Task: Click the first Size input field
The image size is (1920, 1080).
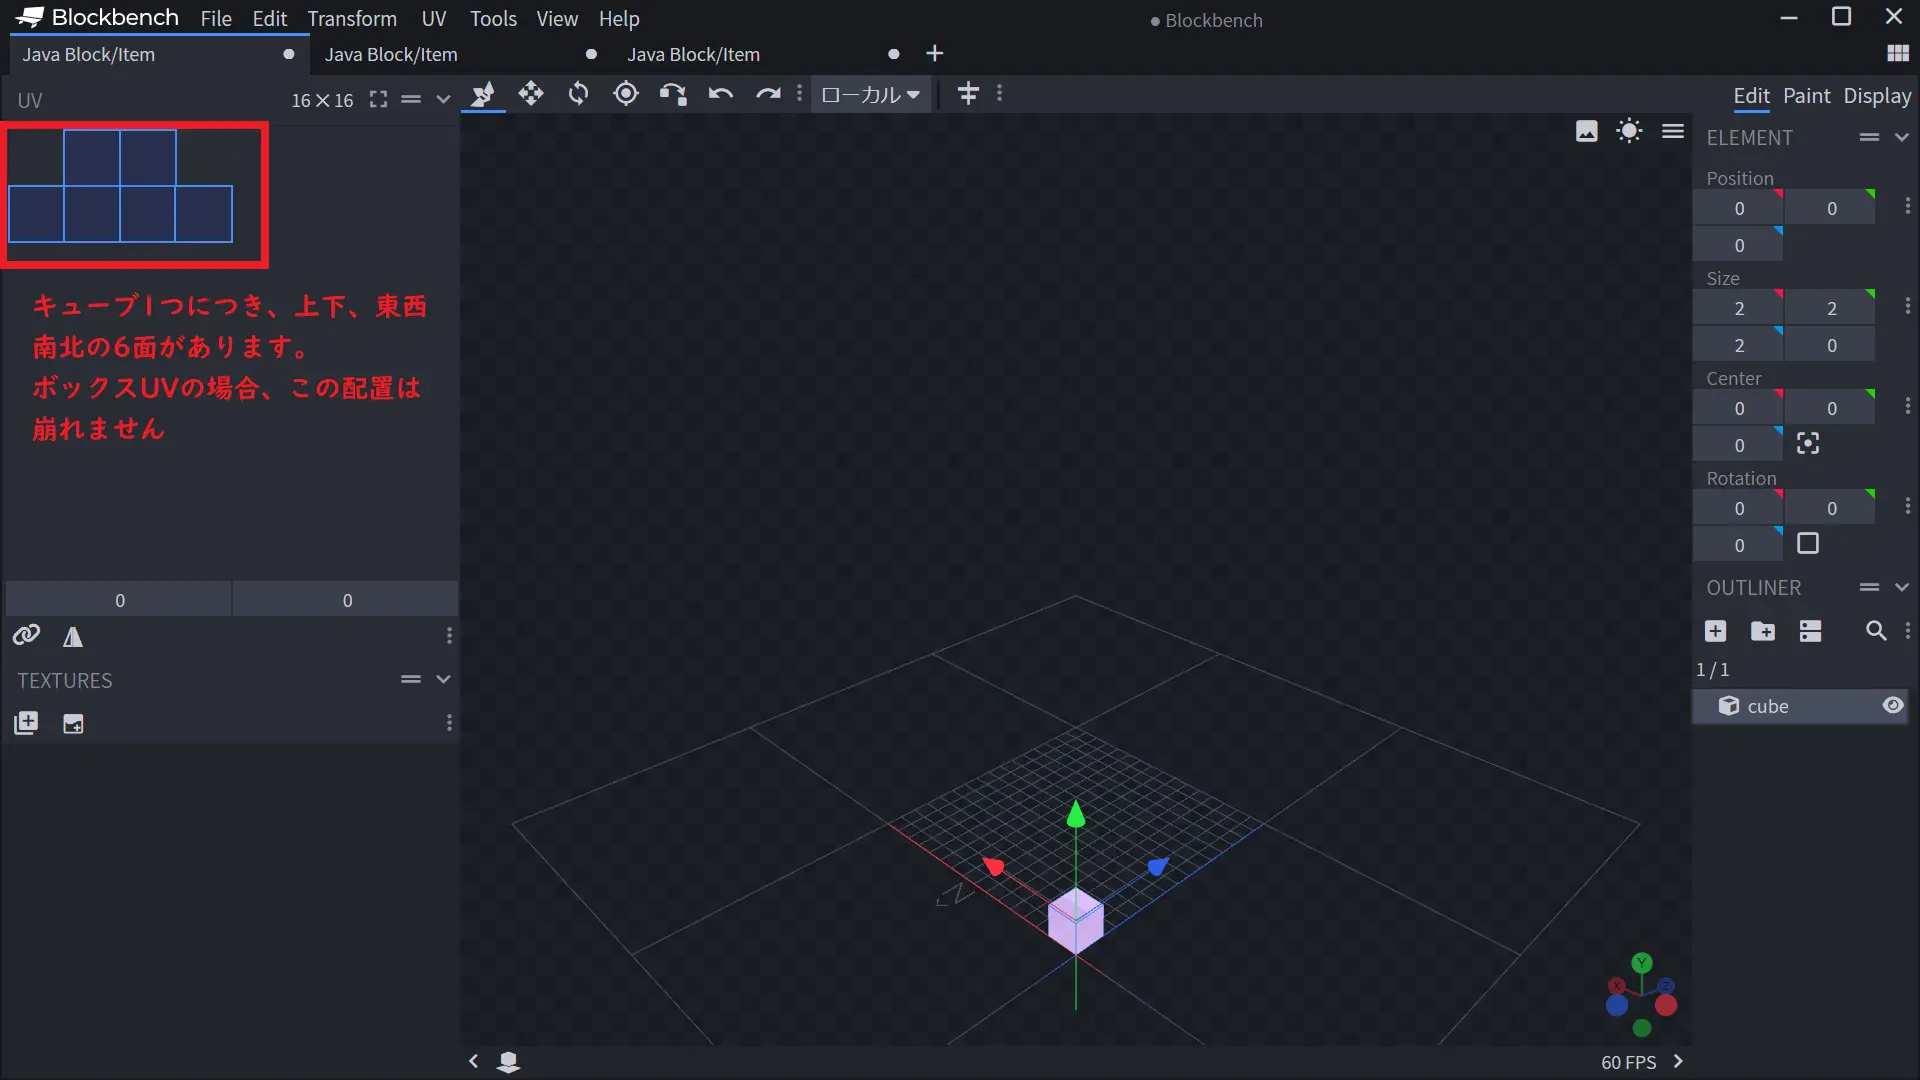Action: pos(1738,308)
